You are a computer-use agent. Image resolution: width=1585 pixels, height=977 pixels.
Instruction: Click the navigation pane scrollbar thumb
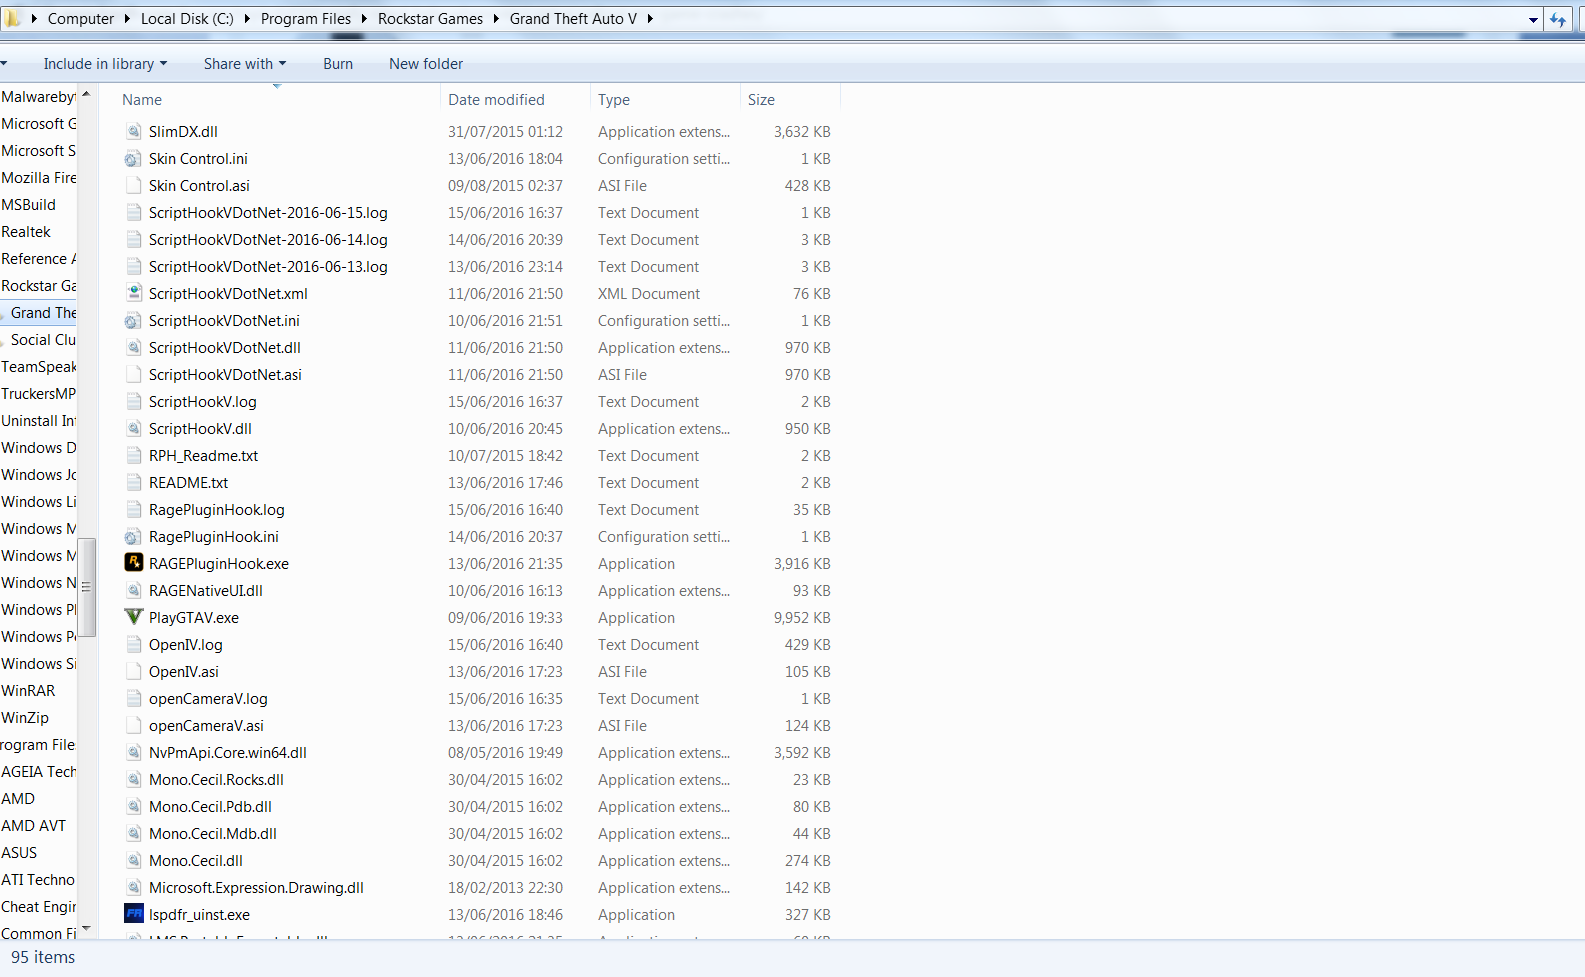[x=86, y=587]
